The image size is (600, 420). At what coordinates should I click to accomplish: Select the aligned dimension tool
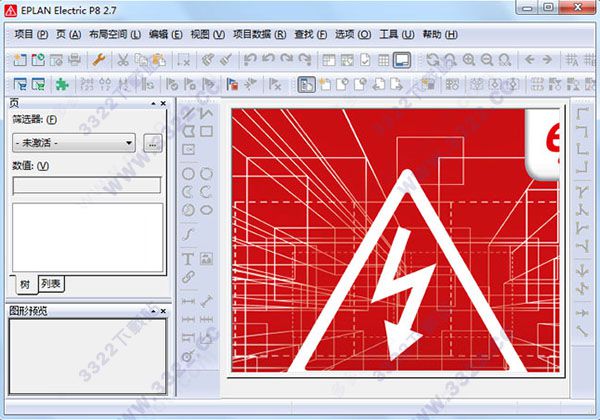point(206,301)
